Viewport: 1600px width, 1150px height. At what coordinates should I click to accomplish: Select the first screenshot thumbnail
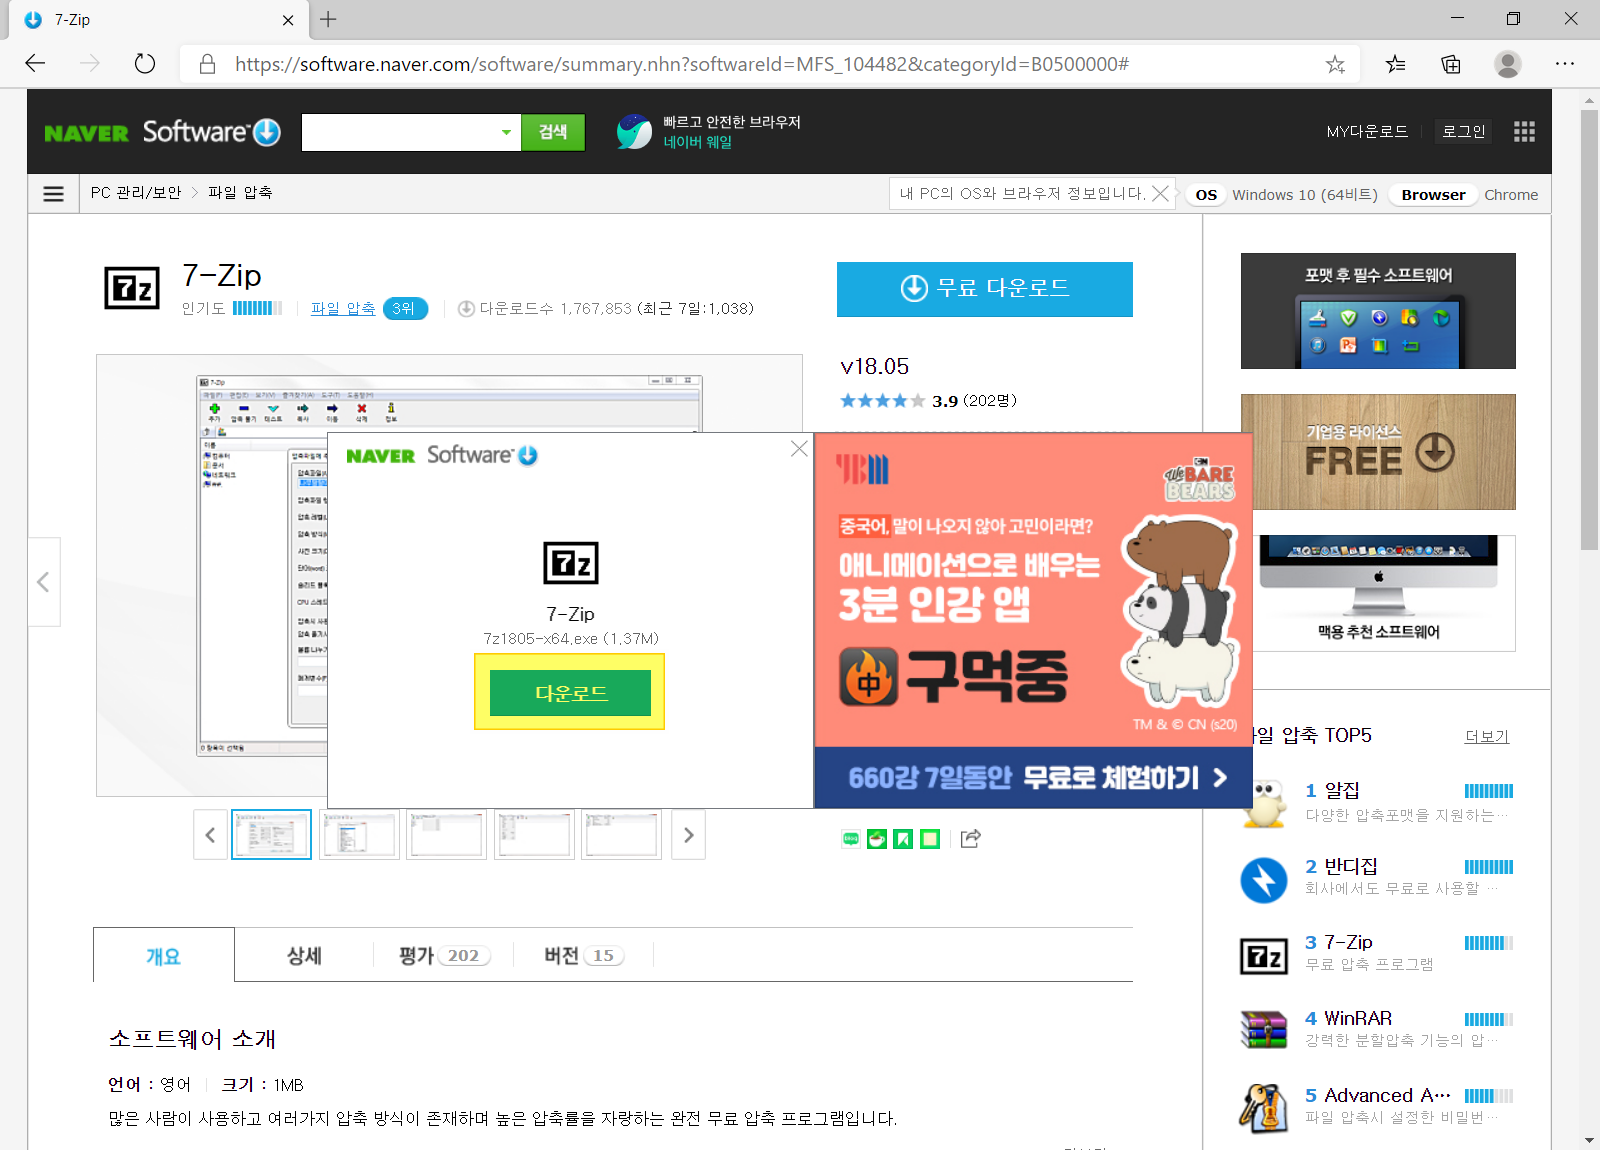[x=271, y=835]
